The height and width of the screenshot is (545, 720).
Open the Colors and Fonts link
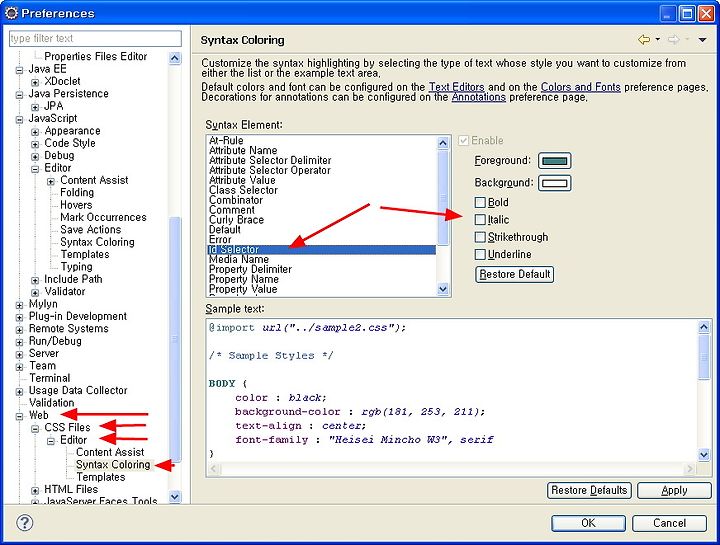point(580,87)
